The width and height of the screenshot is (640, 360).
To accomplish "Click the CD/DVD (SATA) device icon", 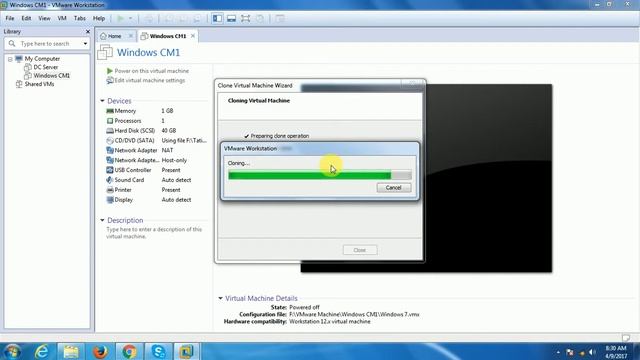I will 110,140.
